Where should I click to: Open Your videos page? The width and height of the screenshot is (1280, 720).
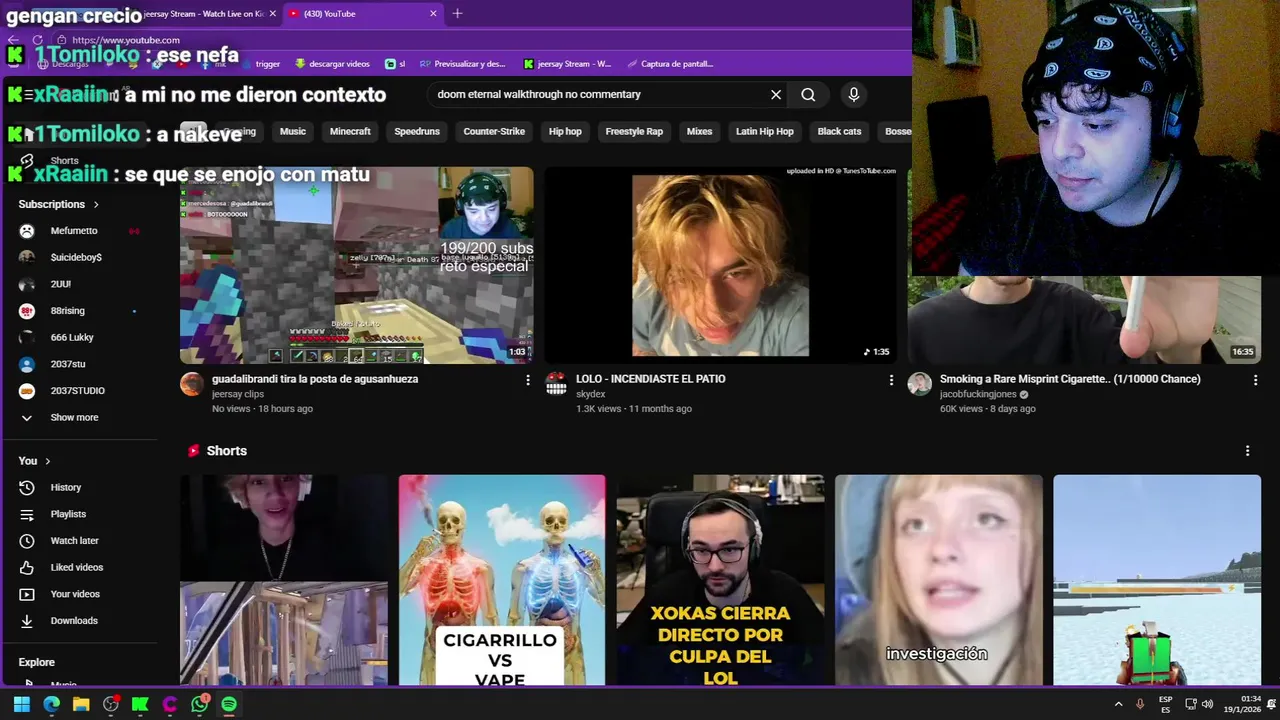(x=75, y=594)
